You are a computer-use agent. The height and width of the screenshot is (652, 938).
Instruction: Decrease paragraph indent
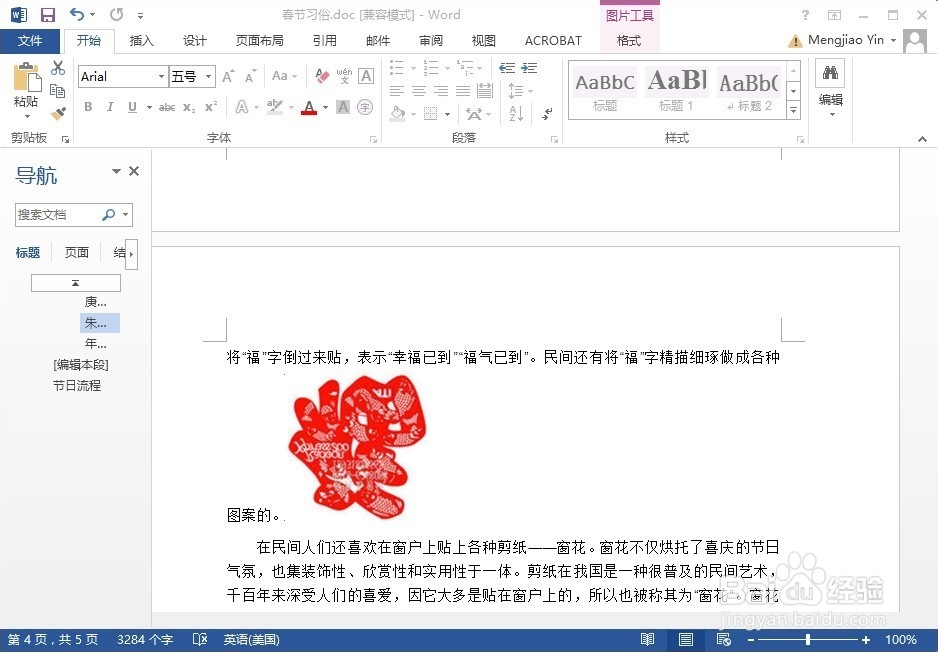[507, 68]
